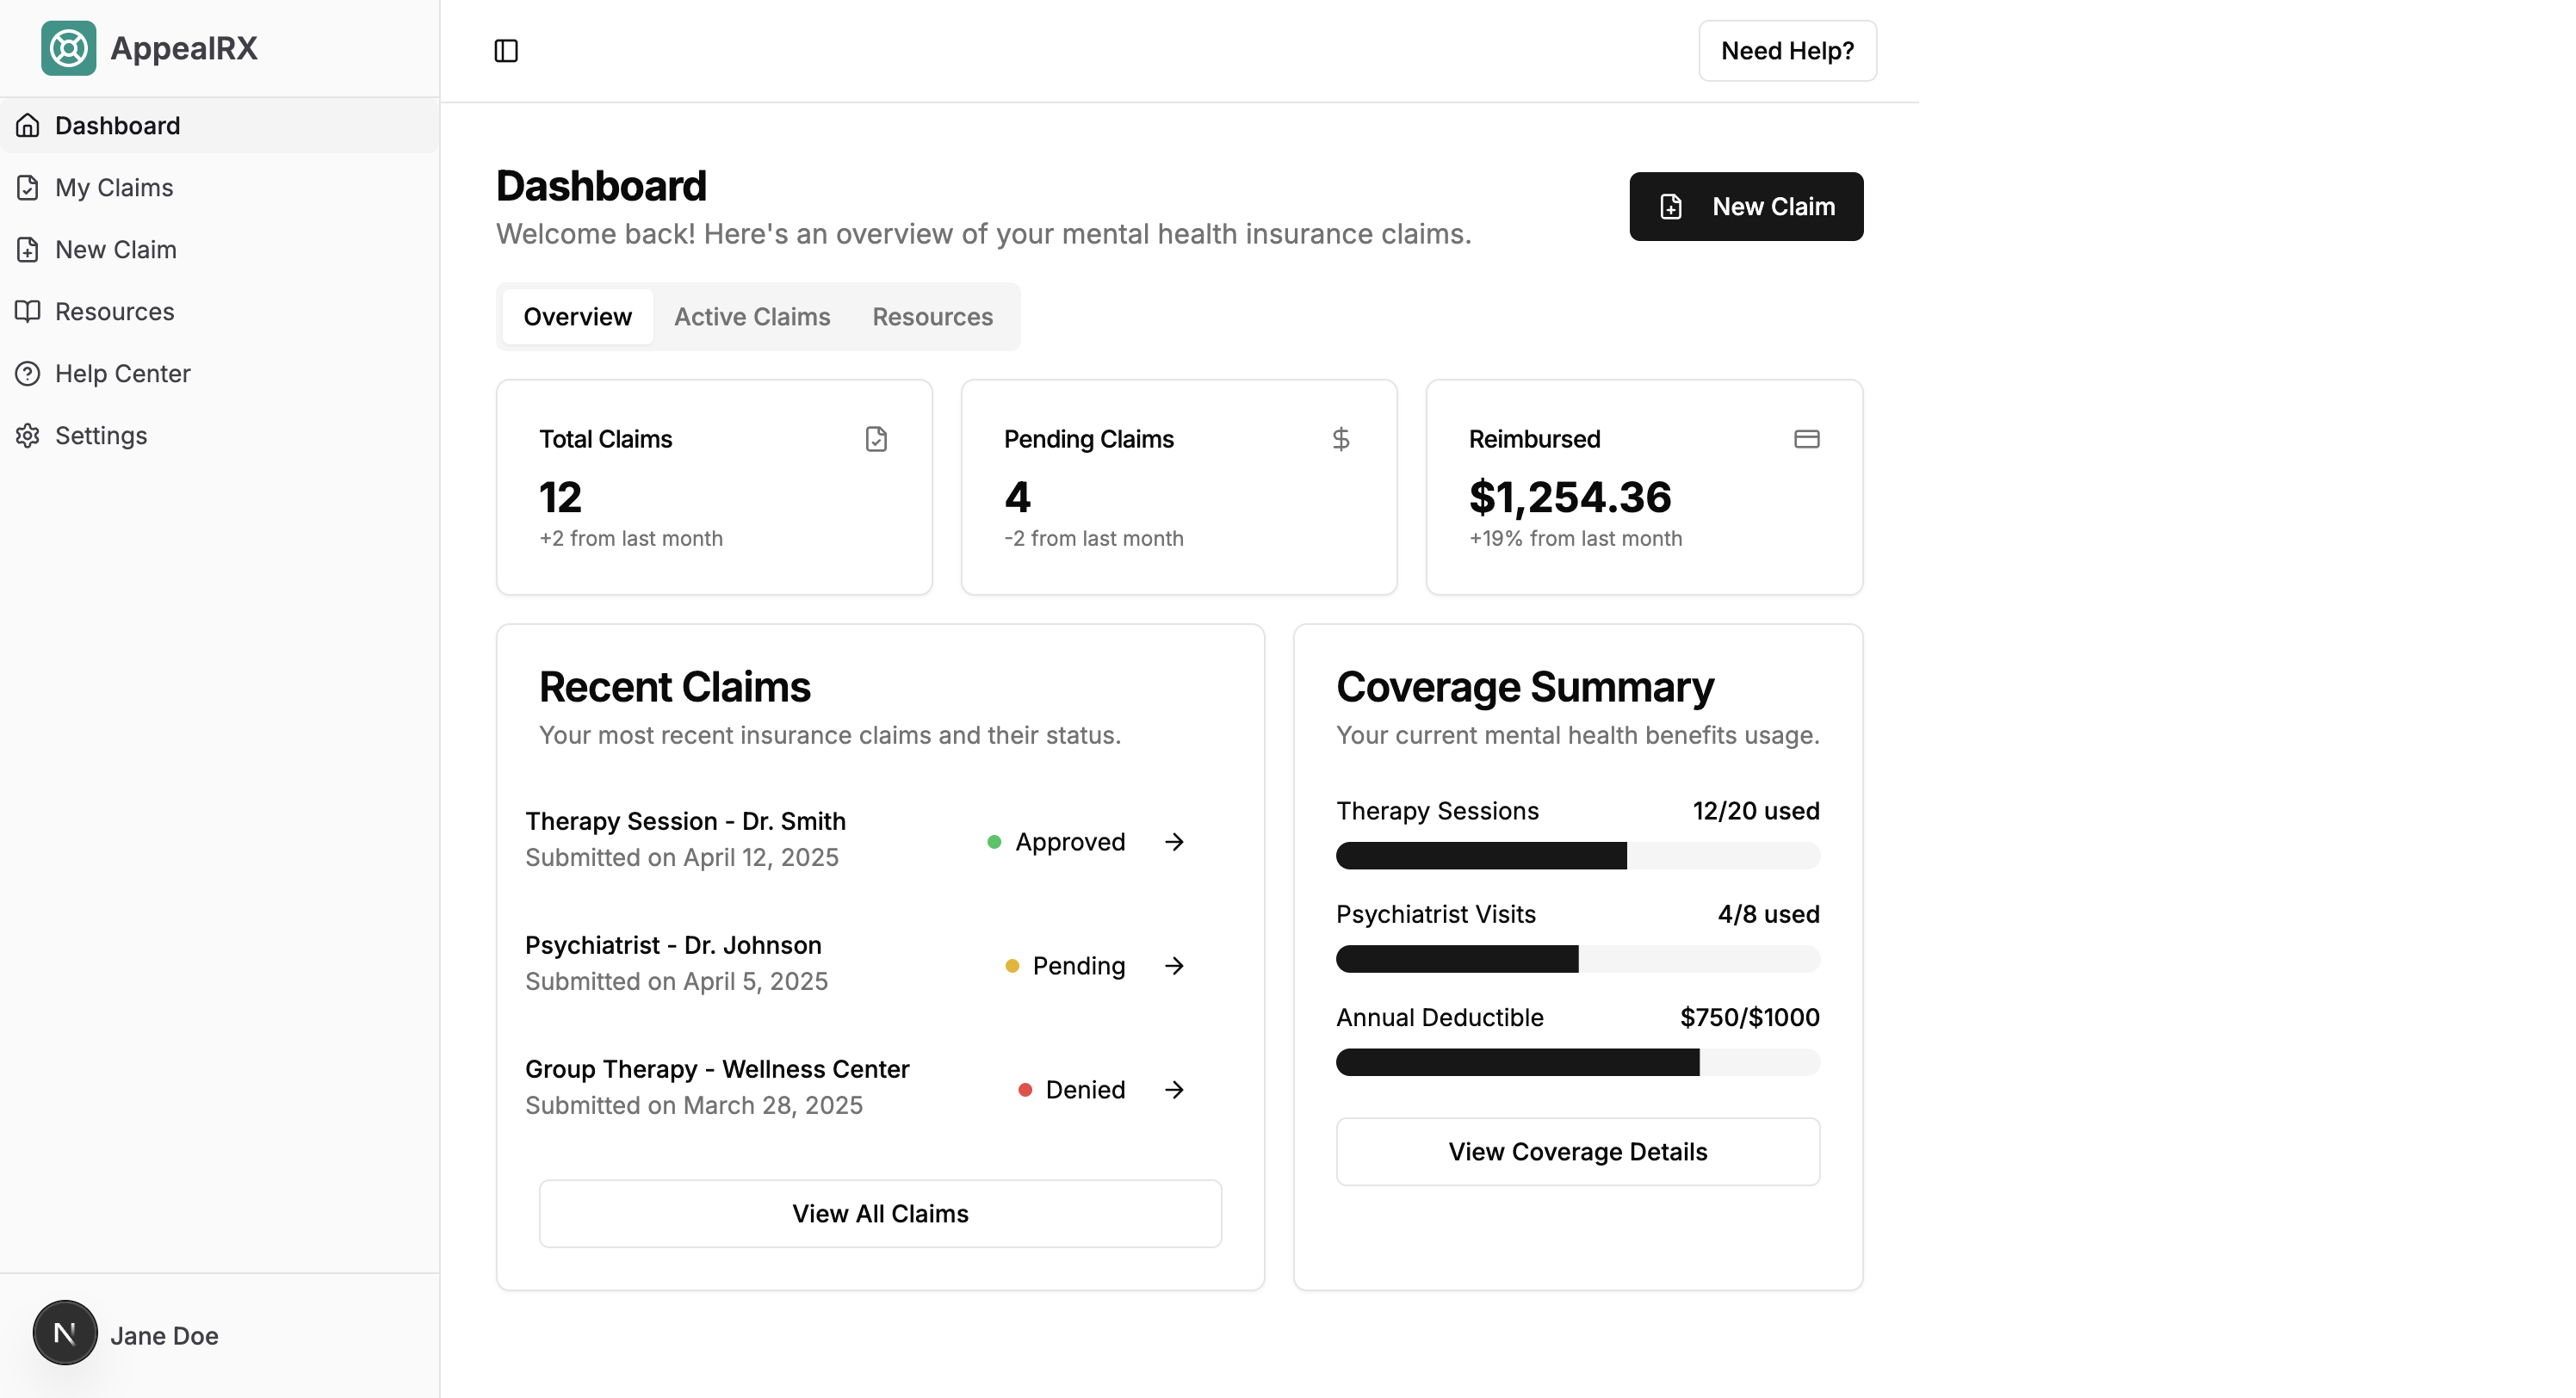Open the approved Dr. Smith claim arrow
The image size is (2576, 1398).
1174,842
